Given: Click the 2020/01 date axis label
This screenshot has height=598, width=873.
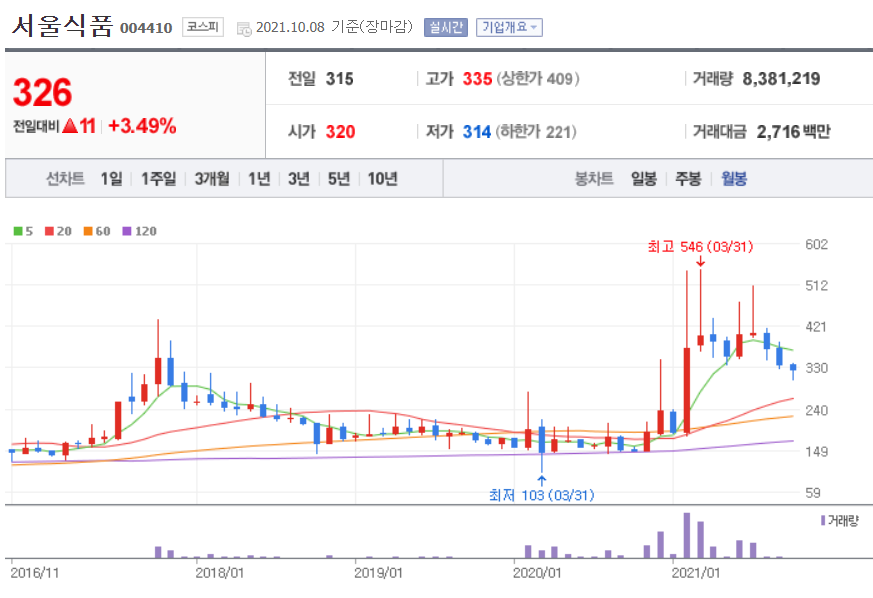Looking at the screenshot, I should [x=537, y=572].
